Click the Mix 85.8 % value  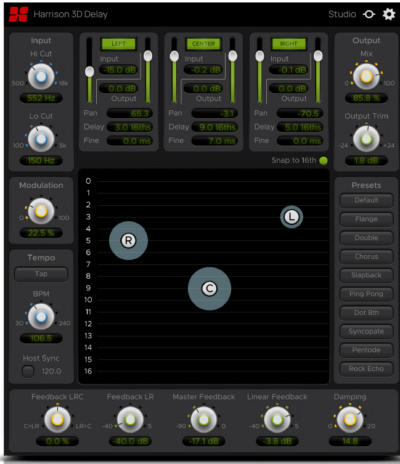tap(366, 98)
